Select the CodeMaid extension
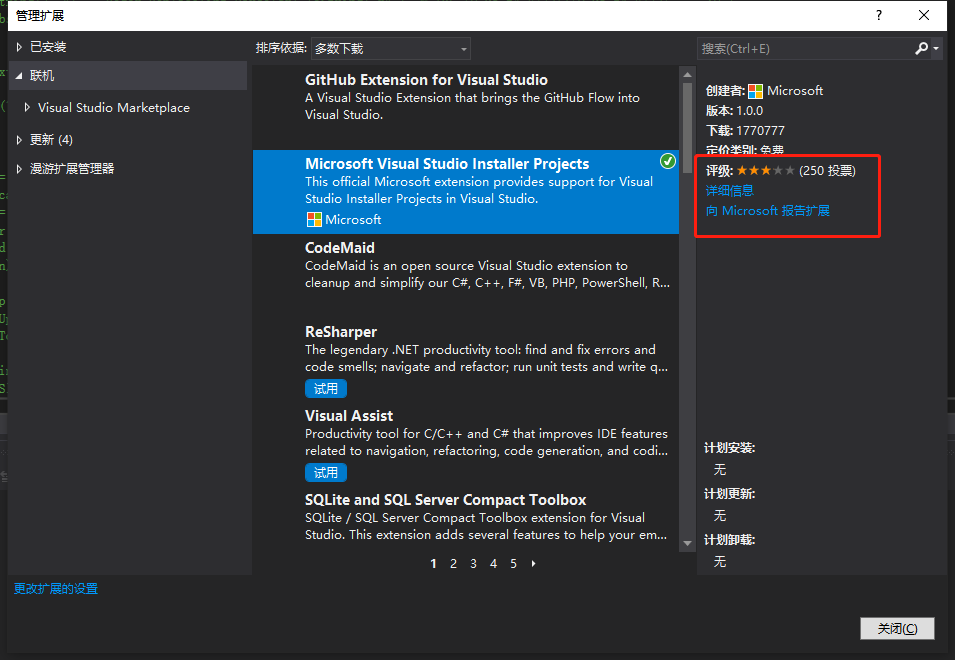The width and height of the screenshot is (955, 660). [466, 276]
